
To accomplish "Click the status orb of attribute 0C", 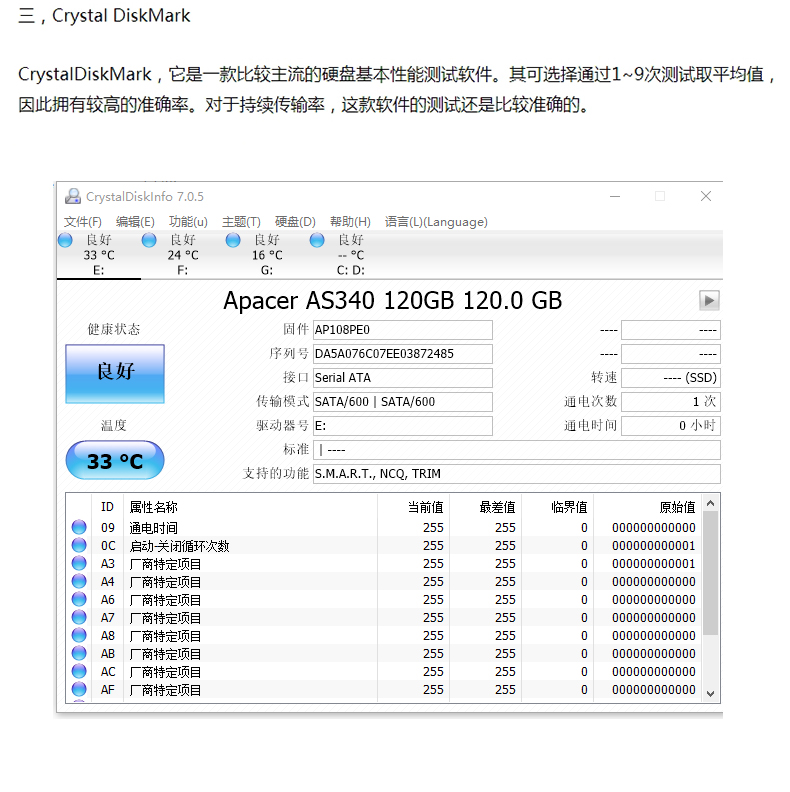I will tap(79, 545).
